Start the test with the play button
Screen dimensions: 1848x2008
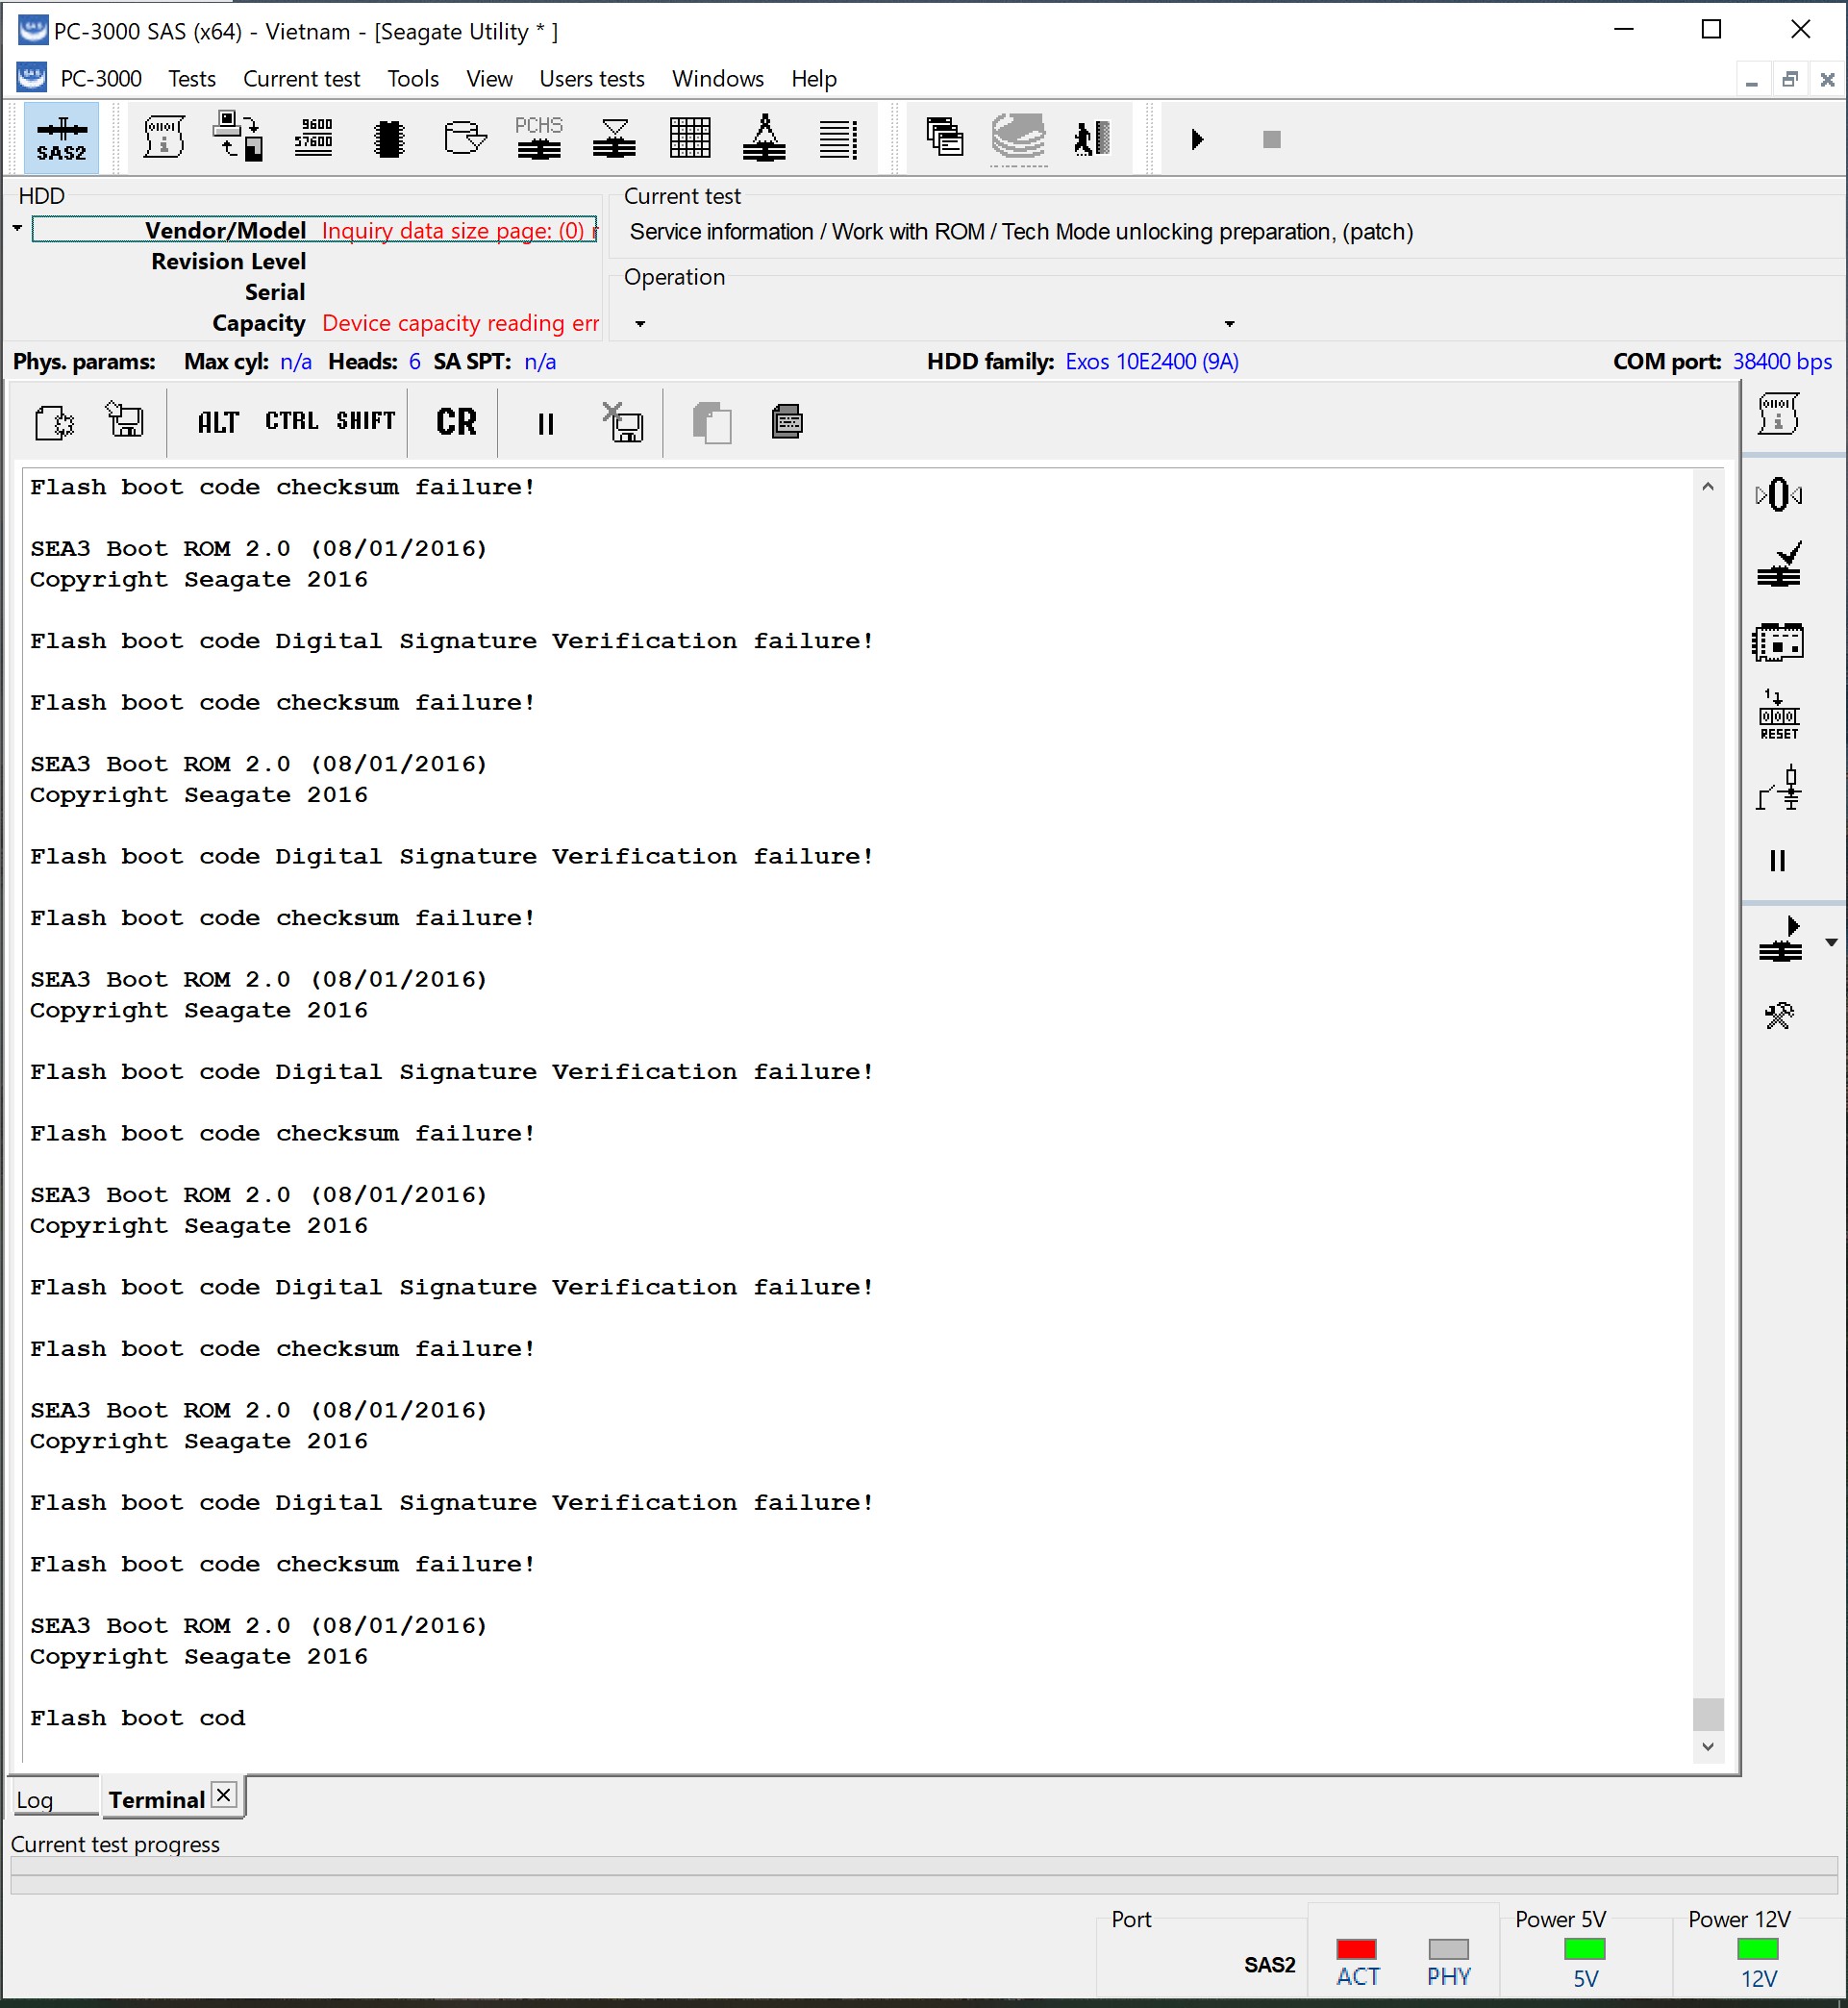click(x=1197, y=139)
